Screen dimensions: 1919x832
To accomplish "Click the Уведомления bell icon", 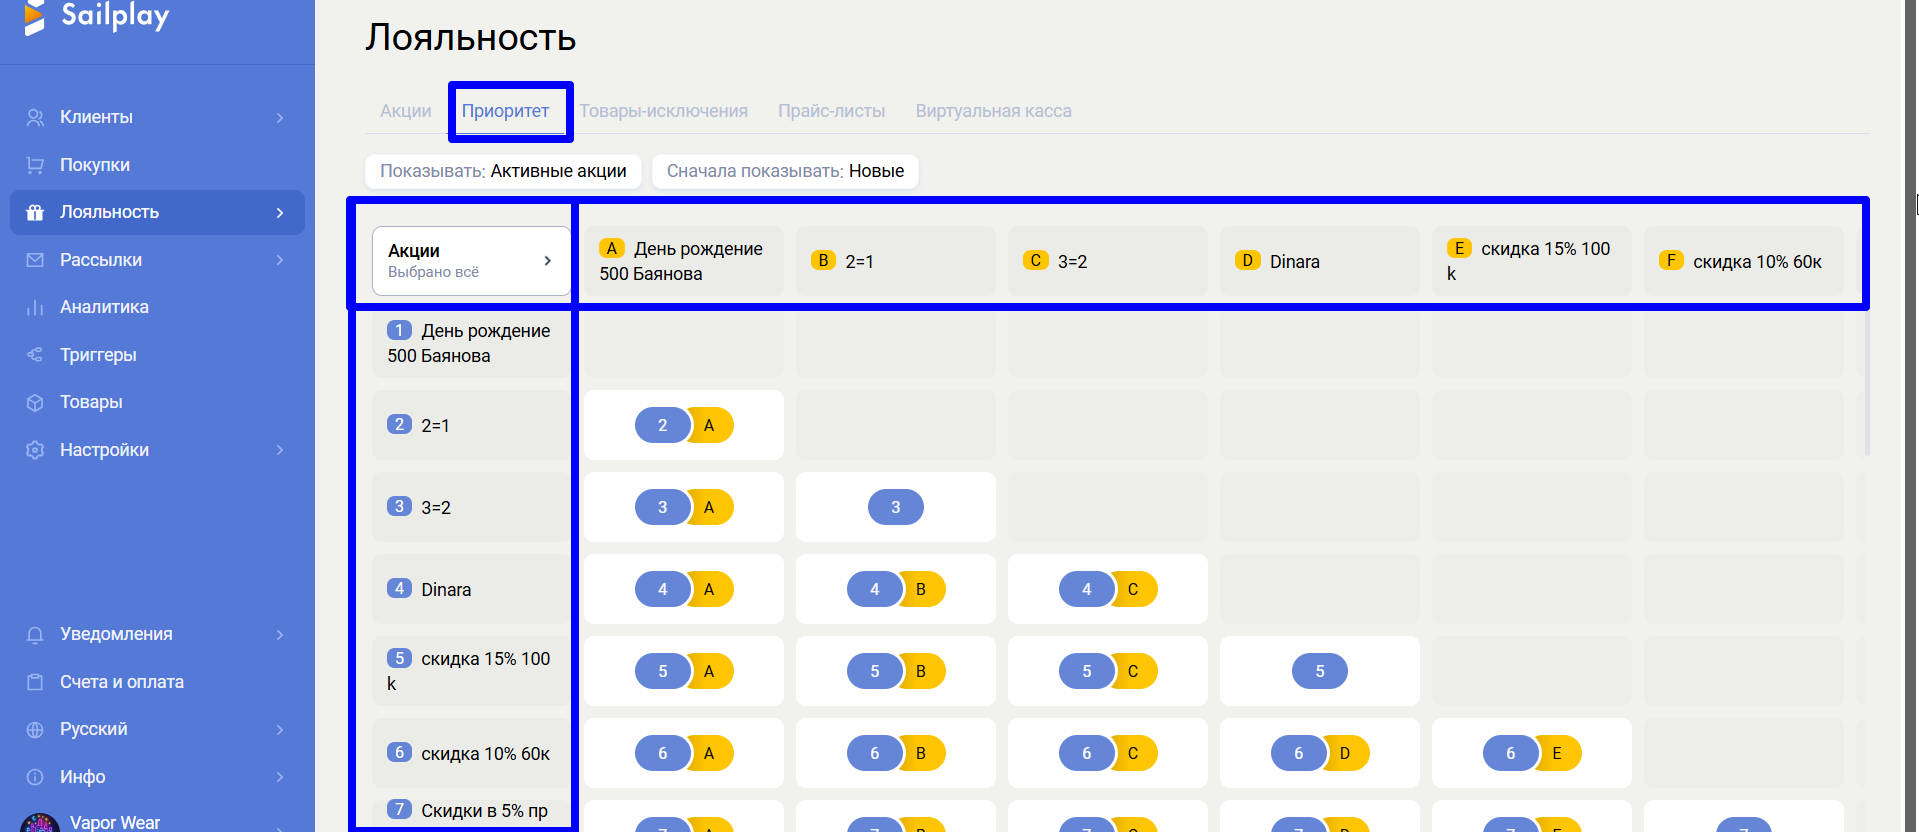I will pyautogui.click(x=35, y=635).
